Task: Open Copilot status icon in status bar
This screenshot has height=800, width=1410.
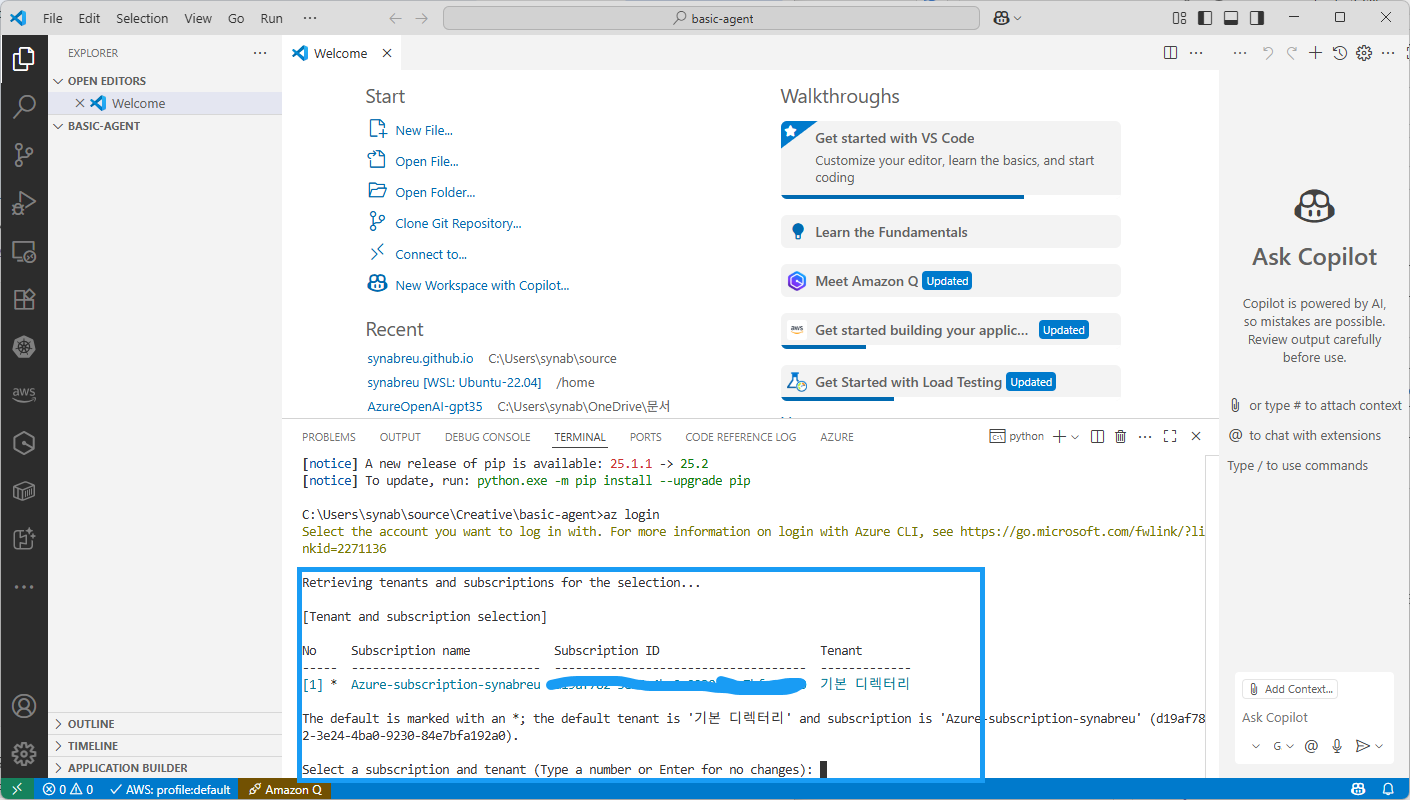Action: [1358, 789]
